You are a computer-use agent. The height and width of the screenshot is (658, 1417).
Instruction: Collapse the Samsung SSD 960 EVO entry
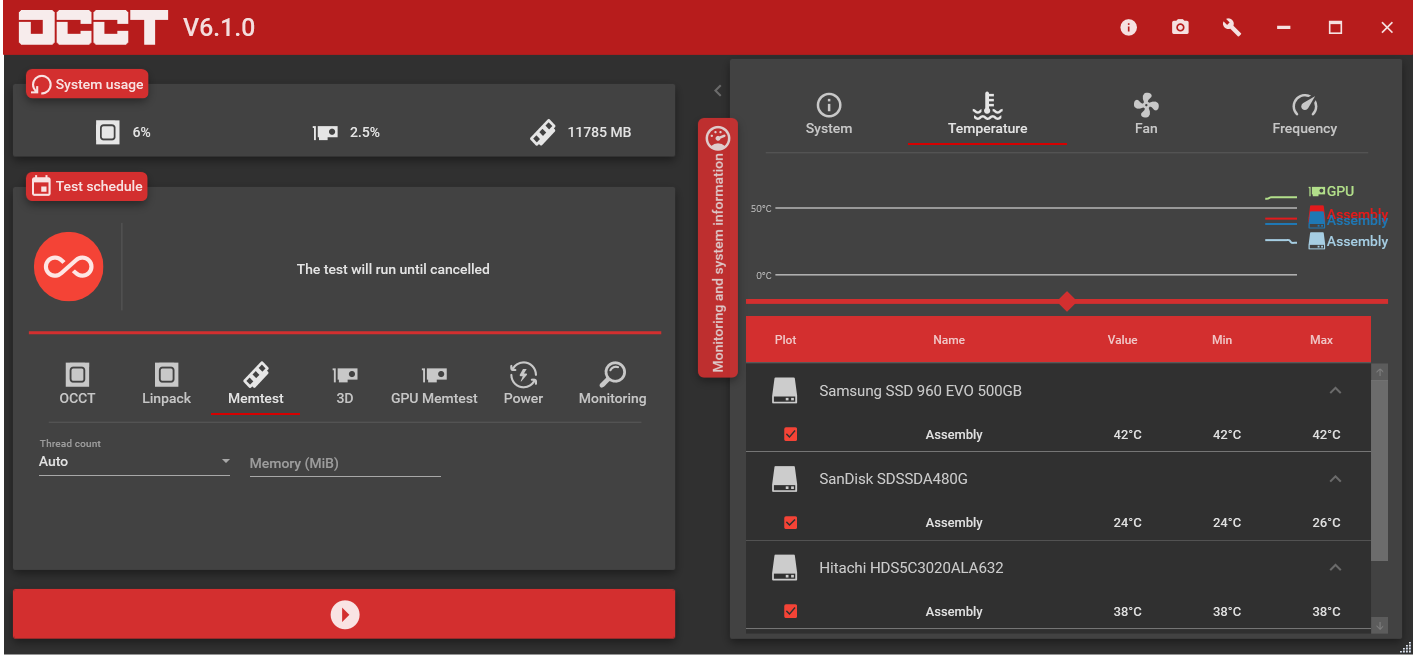[1336, 391]
